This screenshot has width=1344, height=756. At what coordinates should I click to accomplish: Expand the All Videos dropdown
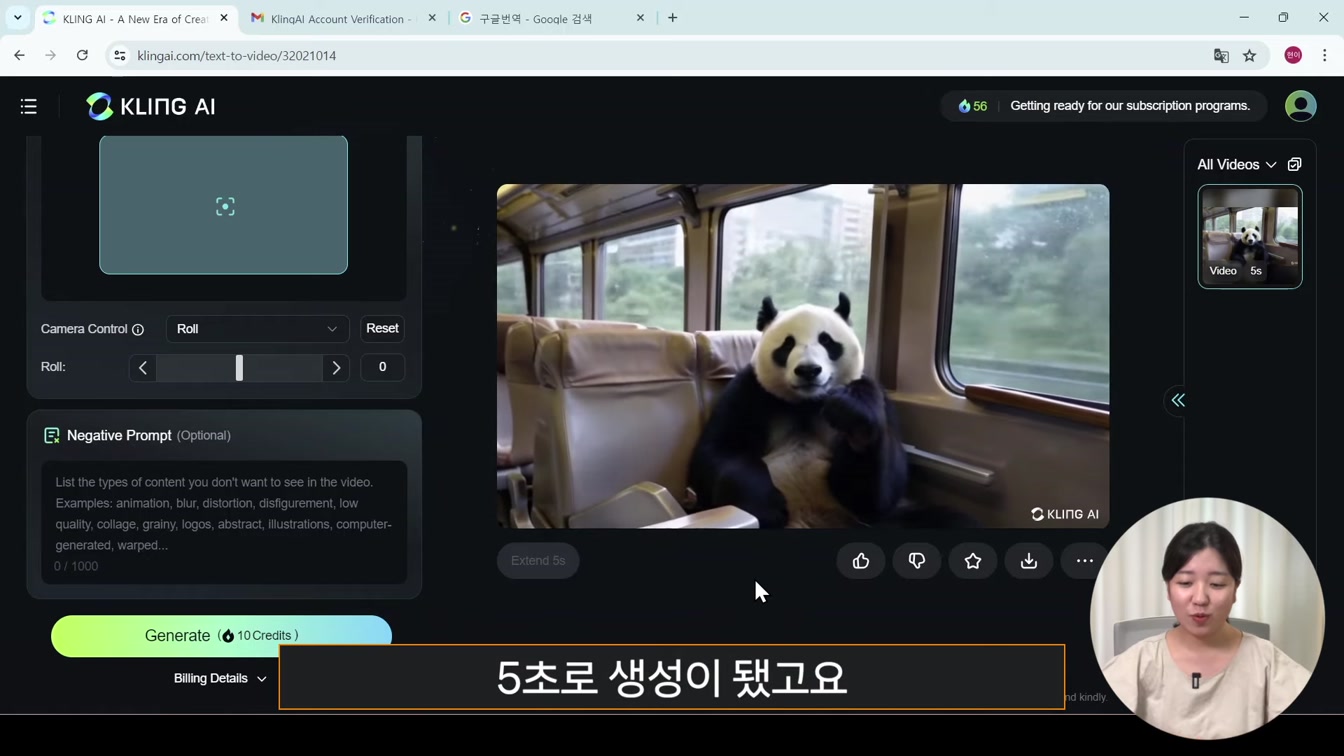[x=1237, y=165]
